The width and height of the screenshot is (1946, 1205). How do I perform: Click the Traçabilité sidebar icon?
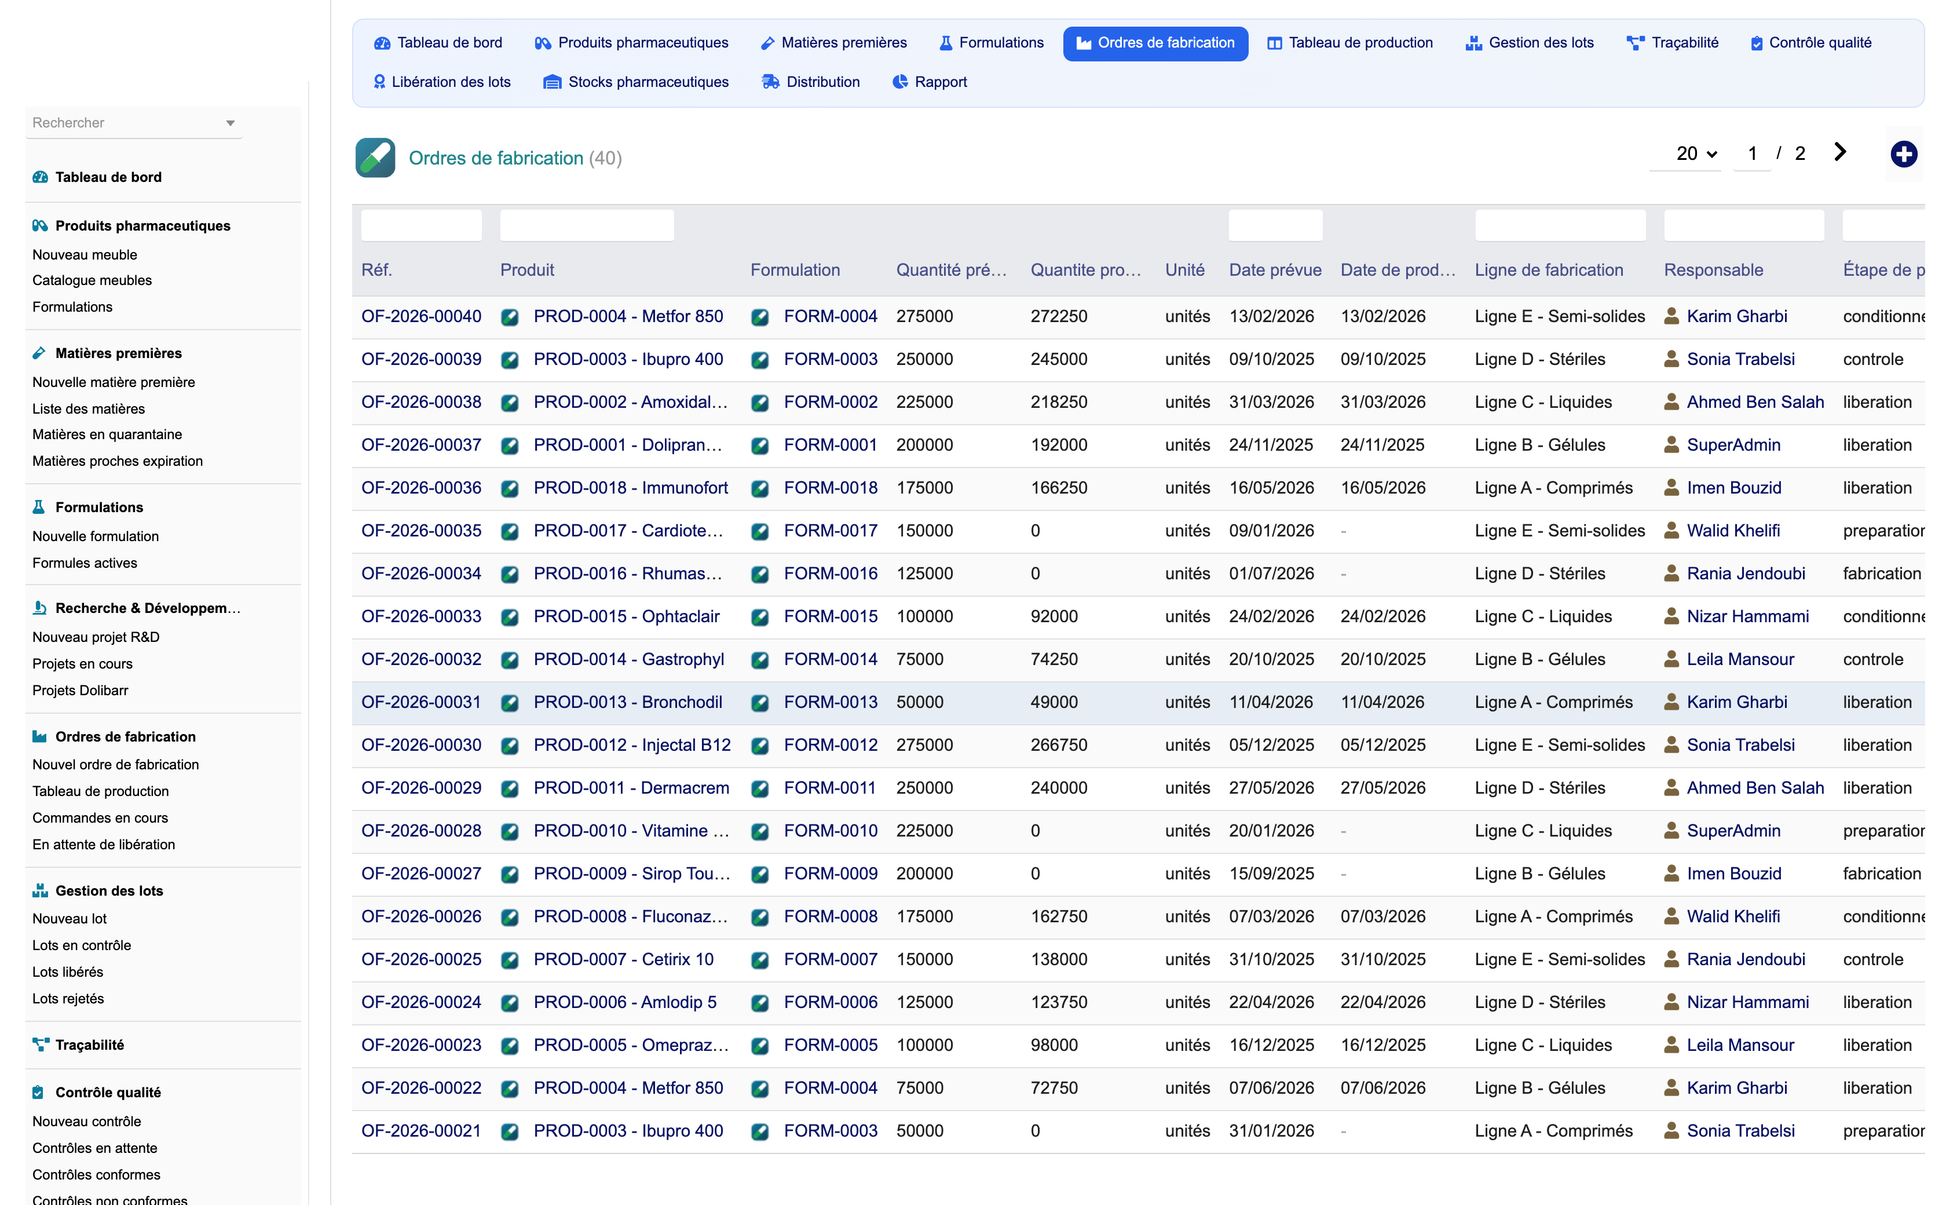(x=40, y=1045)
